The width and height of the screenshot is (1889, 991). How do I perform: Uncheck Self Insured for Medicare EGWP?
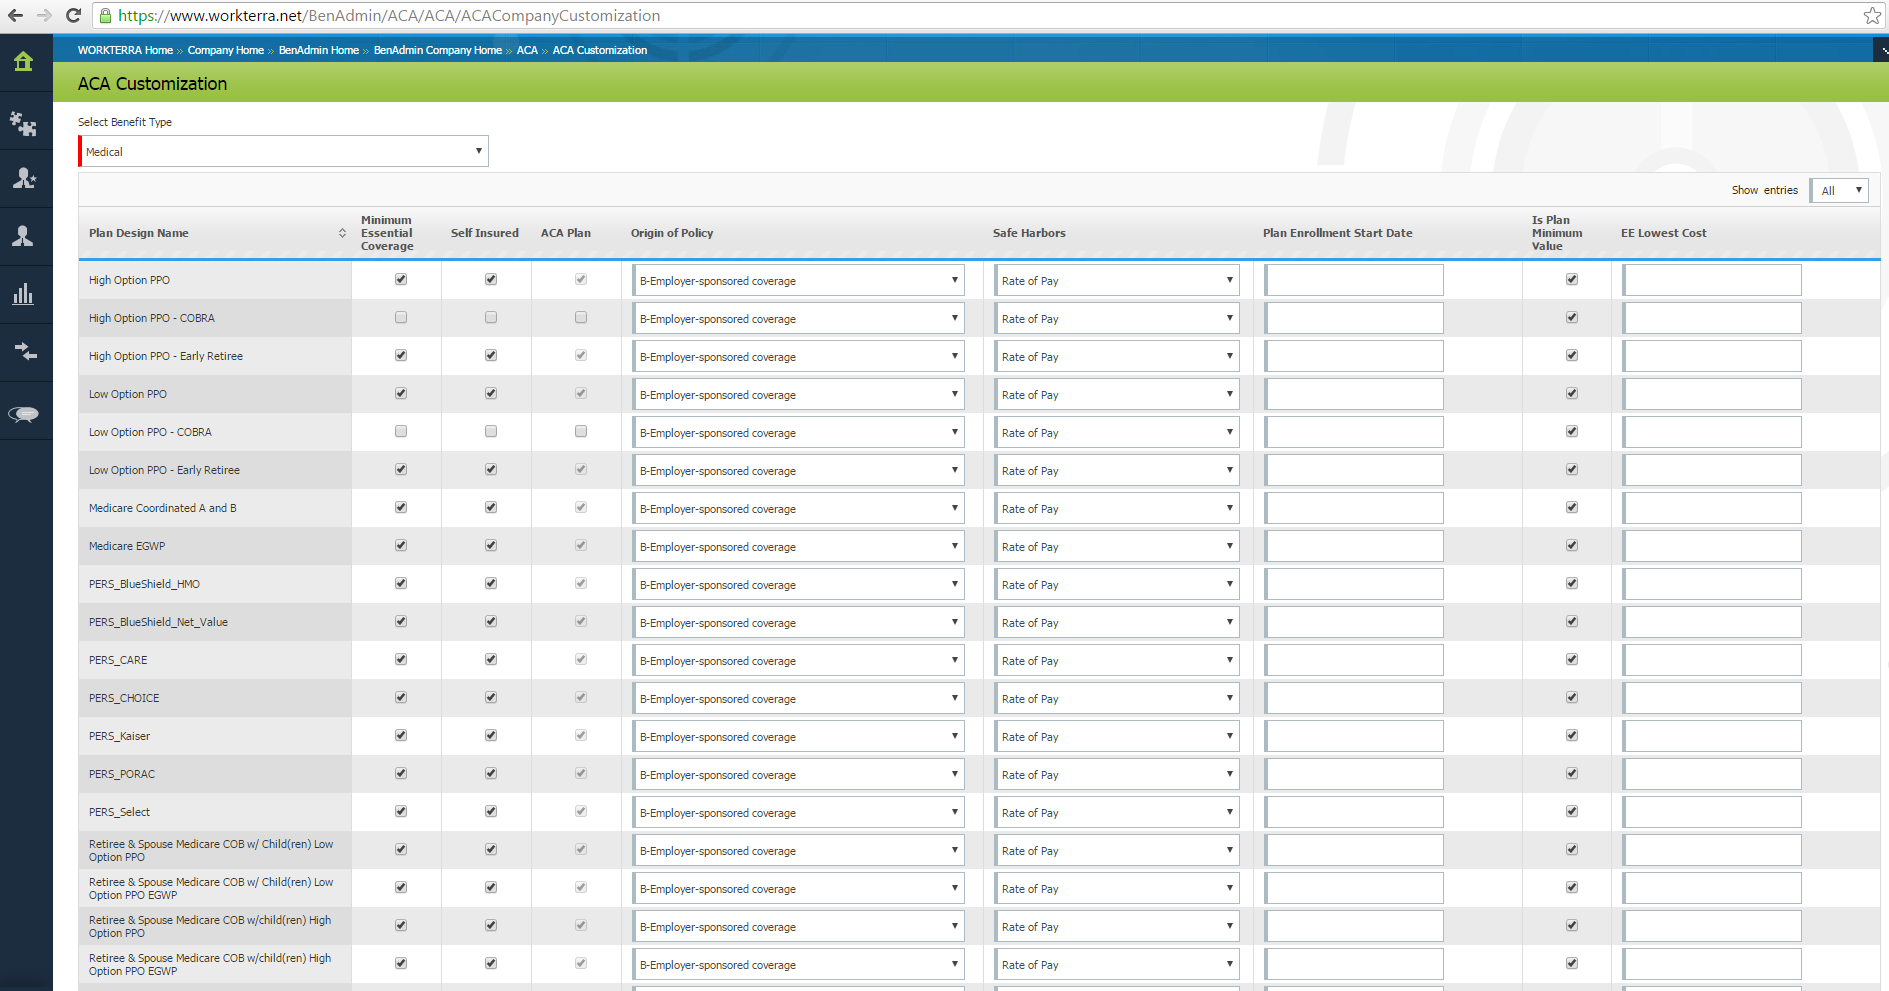pyautogui.click(x=491, y=546)
